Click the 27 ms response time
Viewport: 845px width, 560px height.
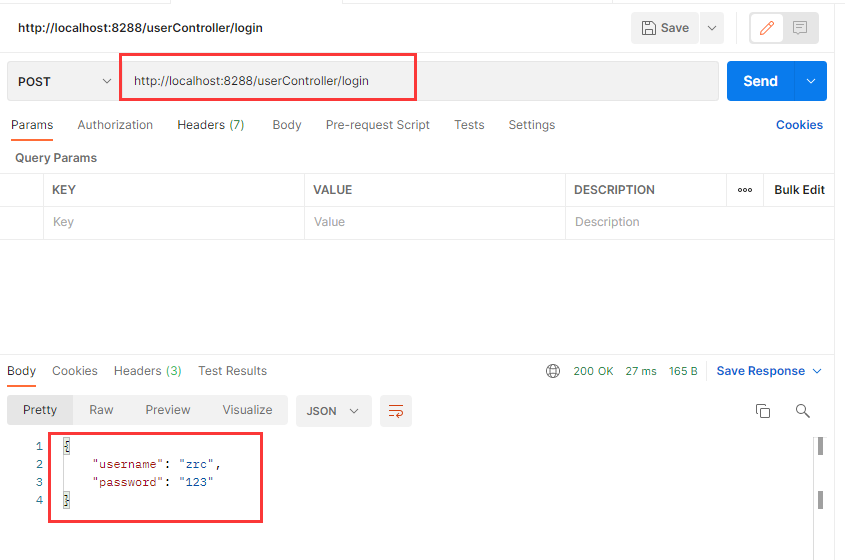(641, 371)
